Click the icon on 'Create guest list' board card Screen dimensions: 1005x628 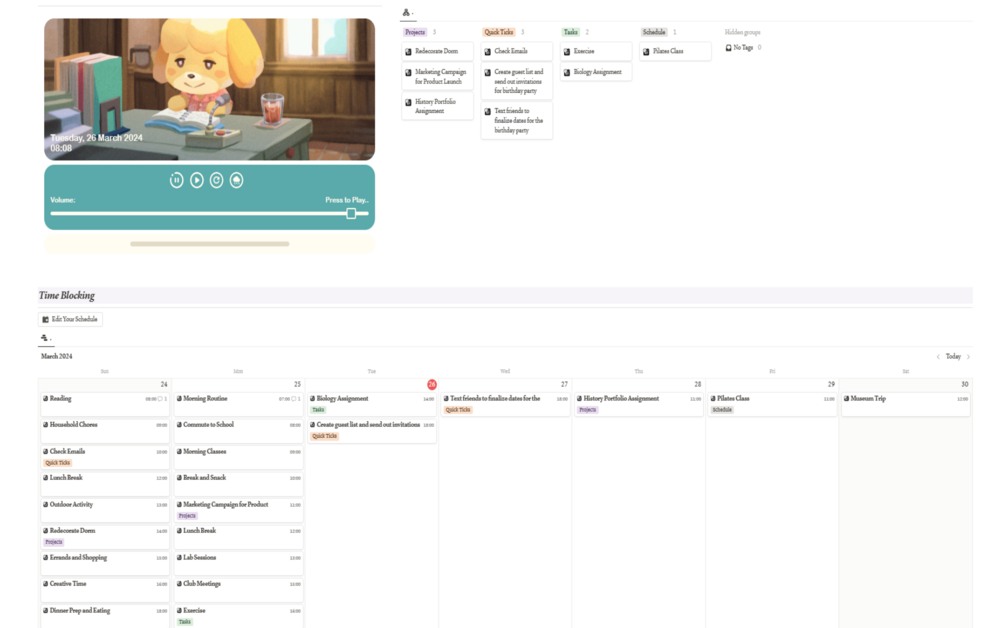click(488, 72)
